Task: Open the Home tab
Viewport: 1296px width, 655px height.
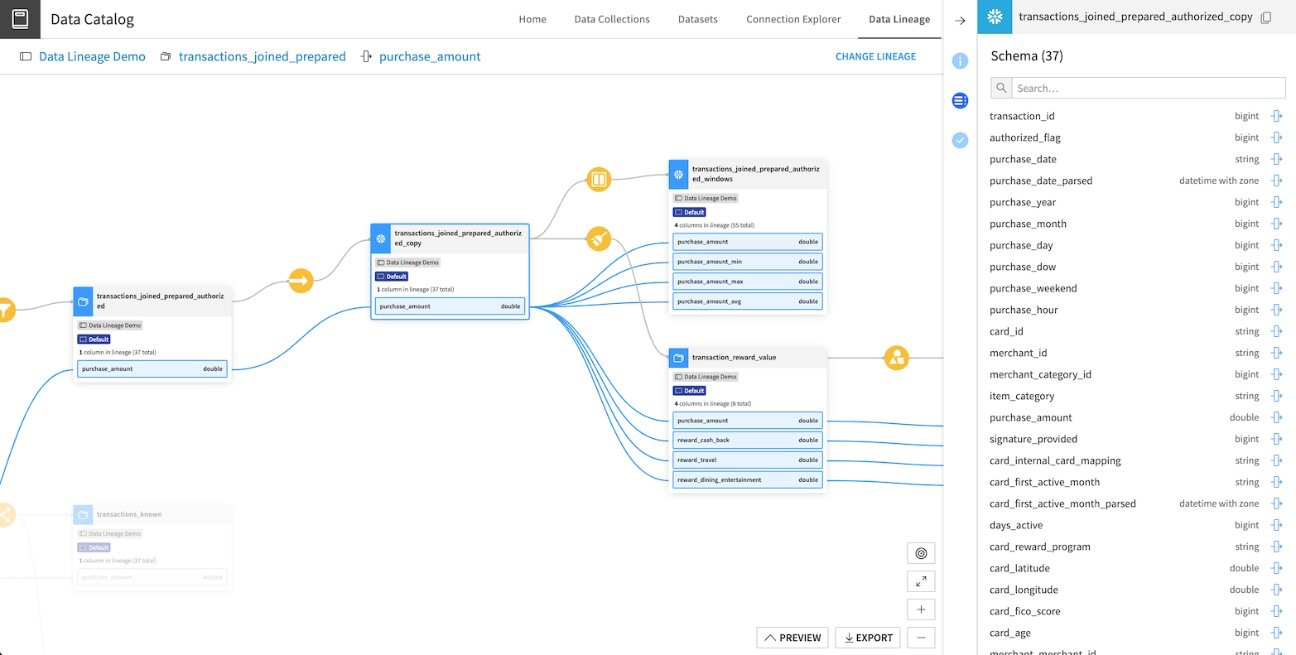Action: (532, 19)
